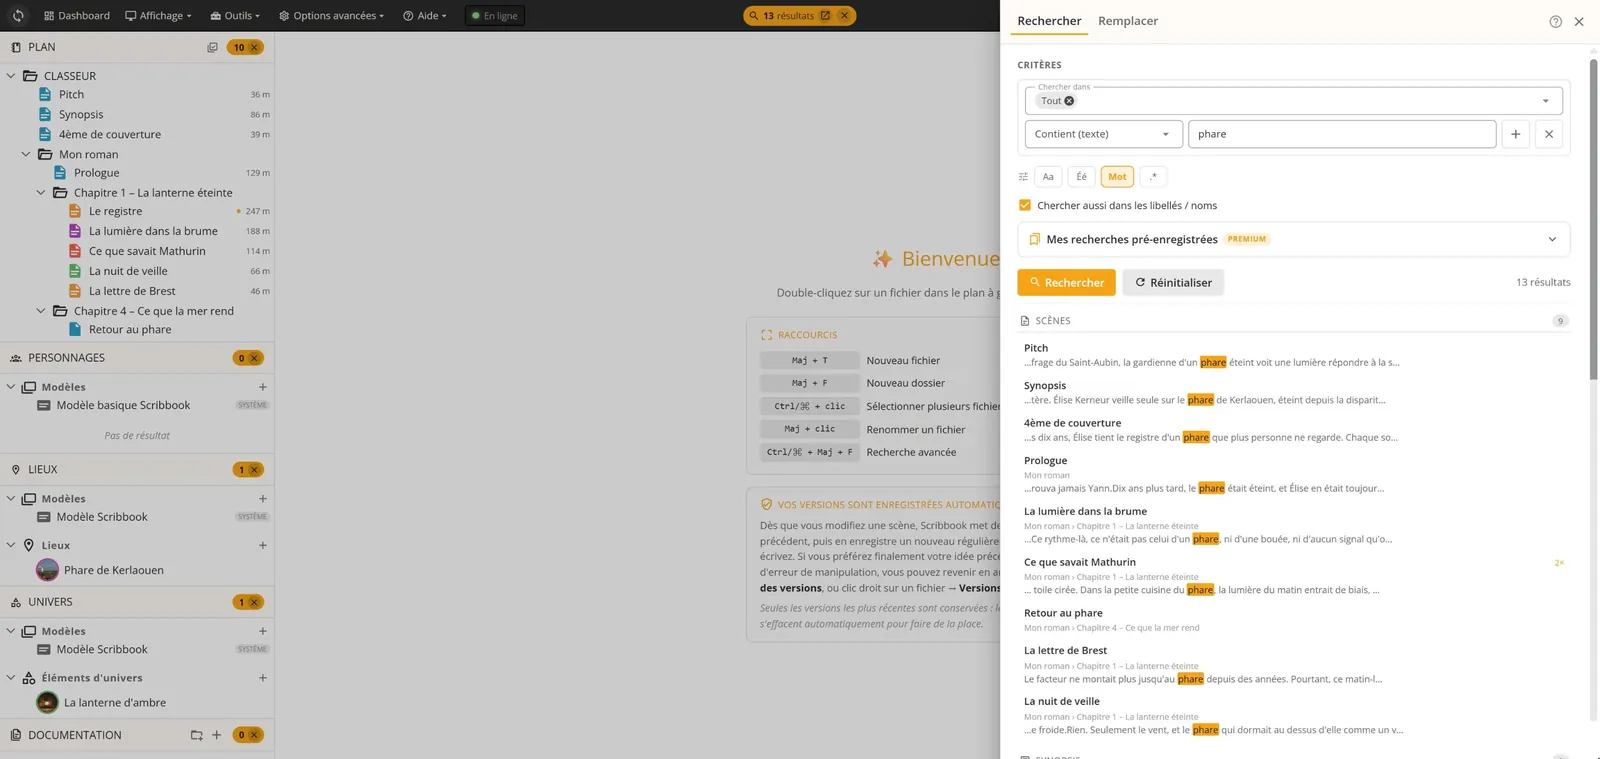Click the search text field containing 'phare'

(x=1342, y=134)
